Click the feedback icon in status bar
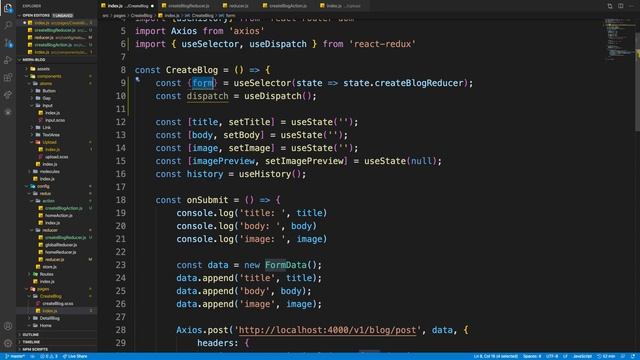 [x=623, y=356]
